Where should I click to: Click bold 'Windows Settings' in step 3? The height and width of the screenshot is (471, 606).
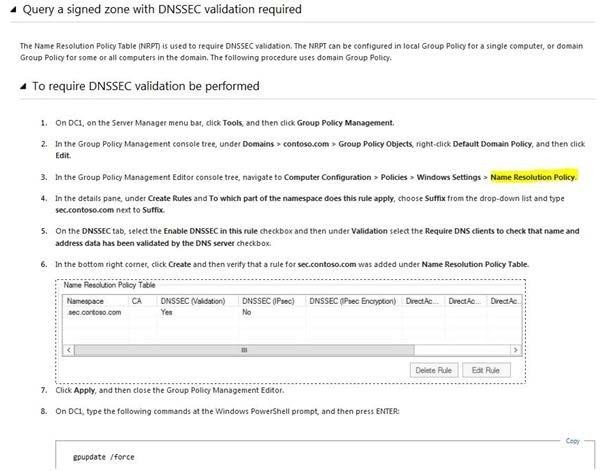point(449,177)
